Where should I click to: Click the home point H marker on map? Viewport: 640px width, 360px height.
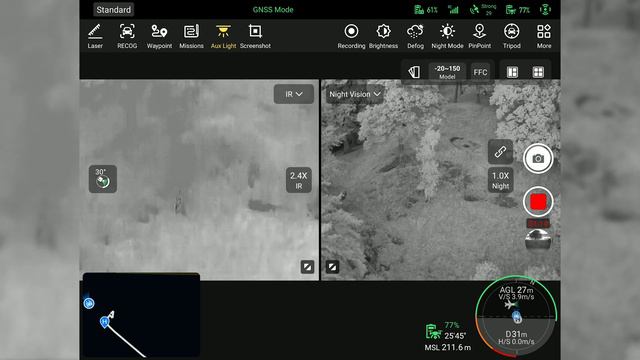click(105, 322)
